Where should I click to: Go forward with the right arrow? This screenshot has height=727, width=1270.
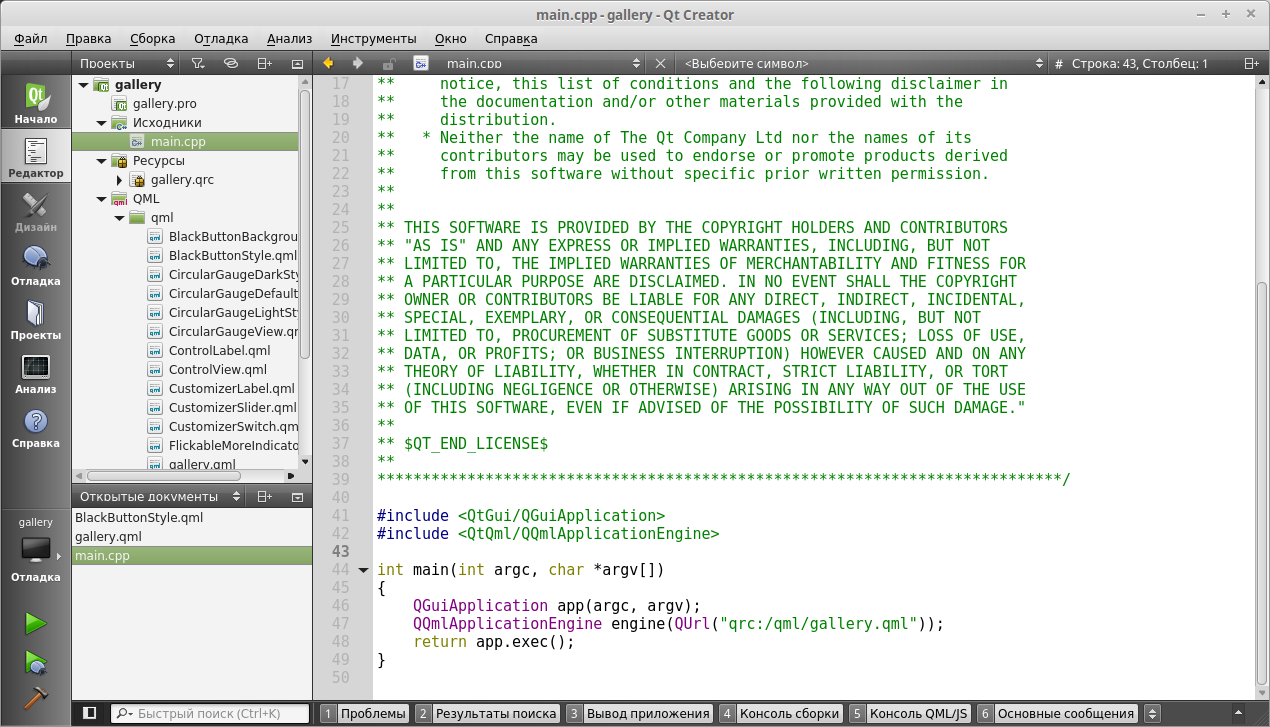(357, 63)
